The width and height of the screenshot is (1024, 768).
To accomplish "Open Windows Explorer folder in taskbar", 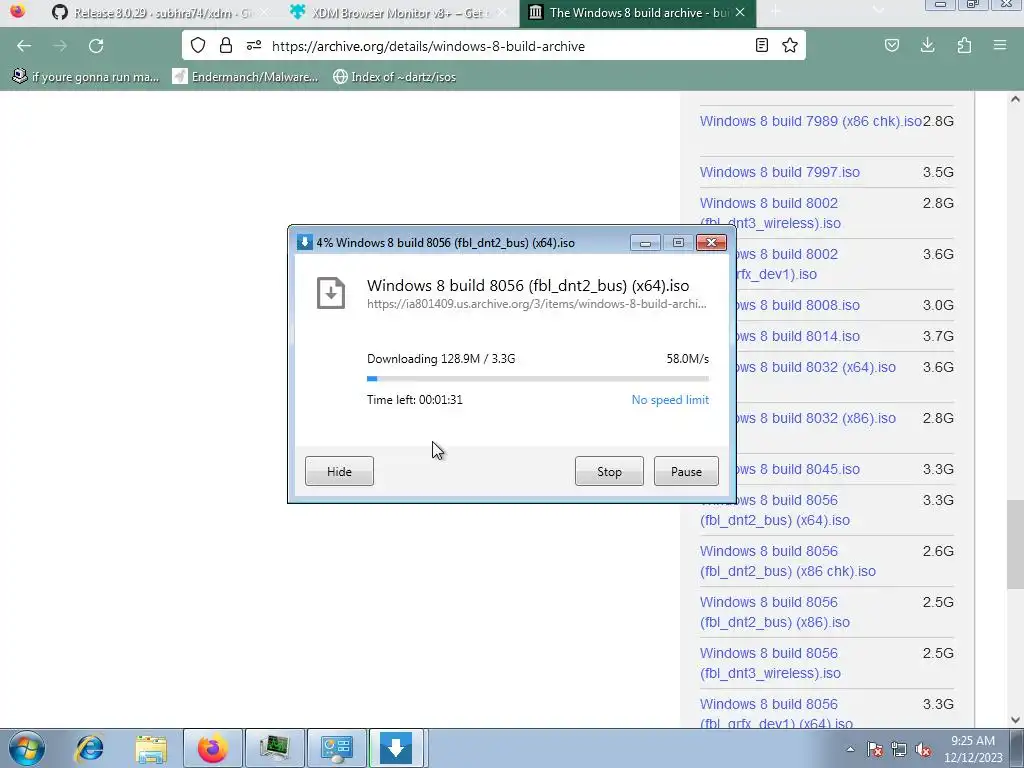I will [x=151, y=748].
